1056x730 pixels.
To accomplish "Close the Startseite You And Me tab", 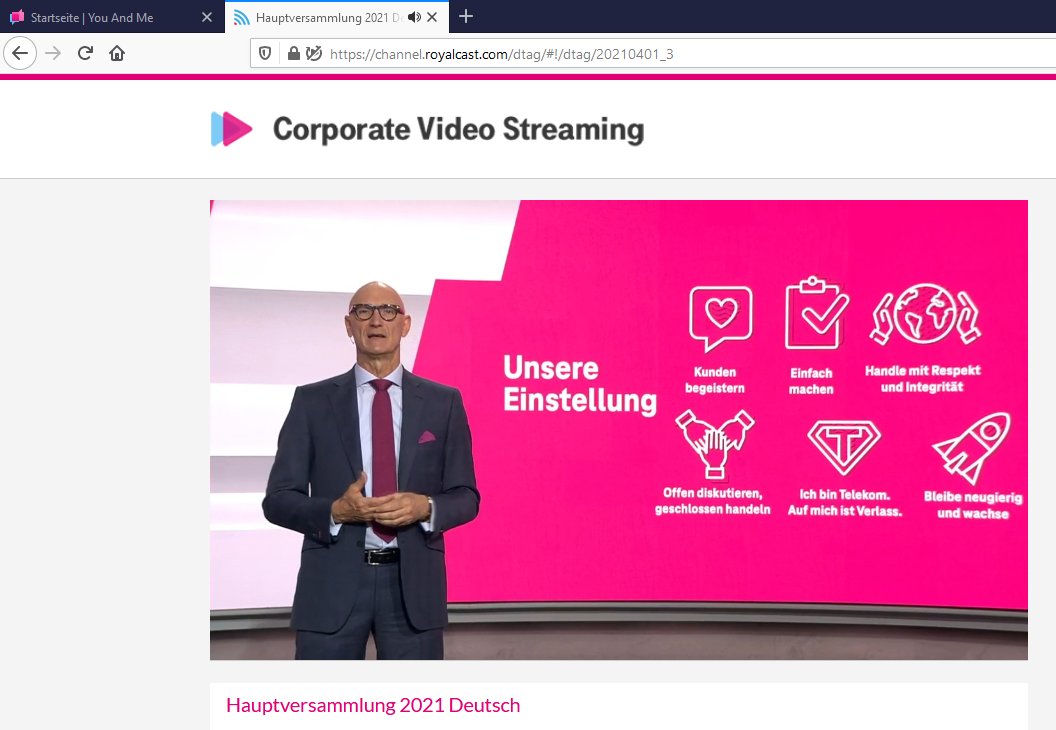I will [207, 17].
